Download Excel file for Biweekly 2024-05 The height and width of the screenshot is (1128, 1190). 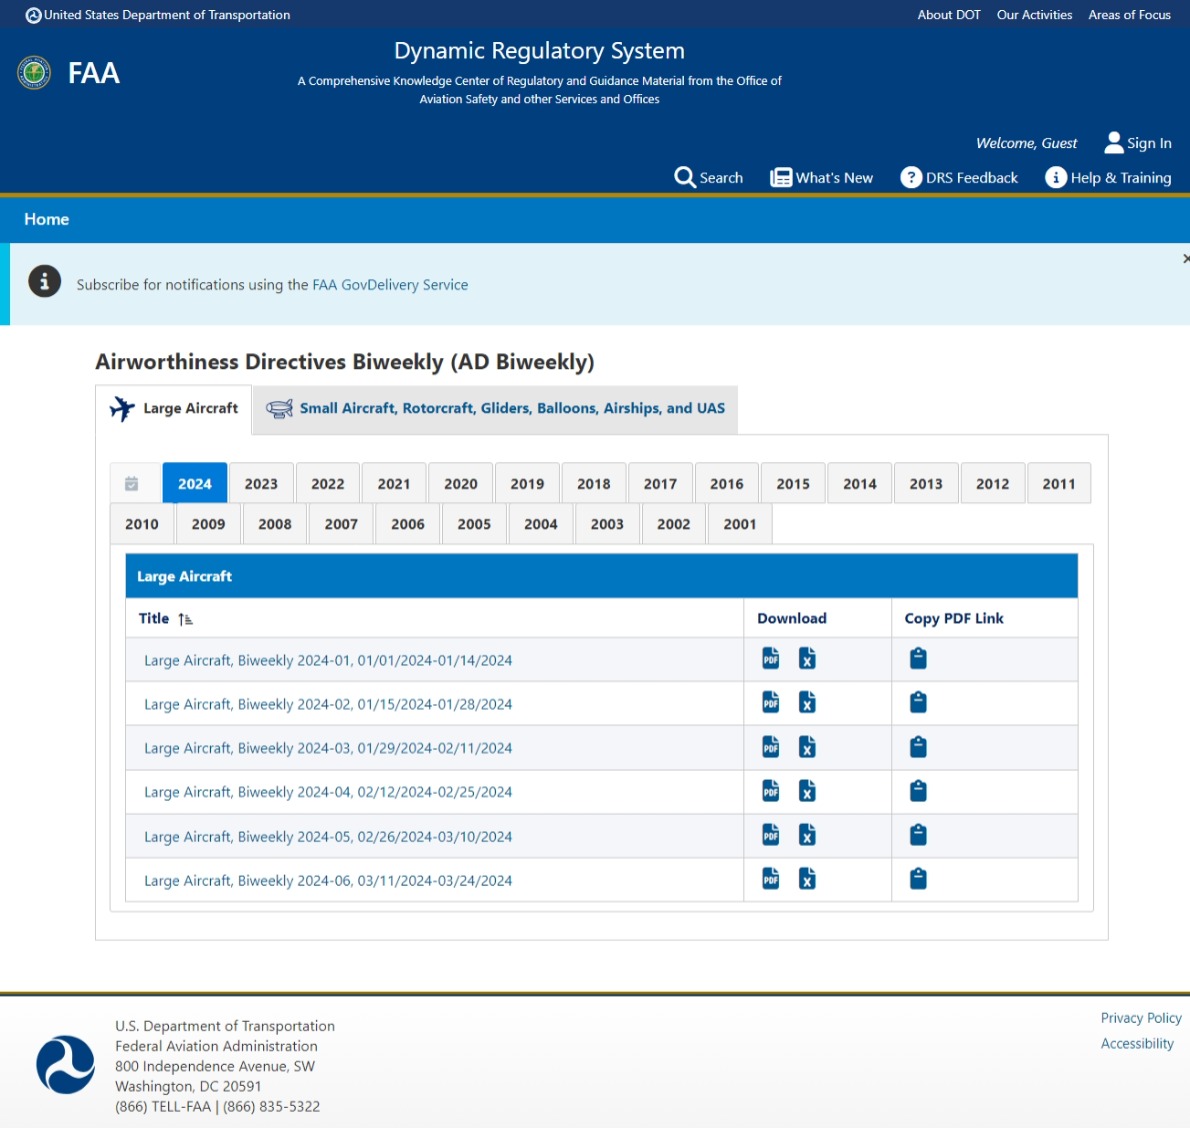point(807,835)
